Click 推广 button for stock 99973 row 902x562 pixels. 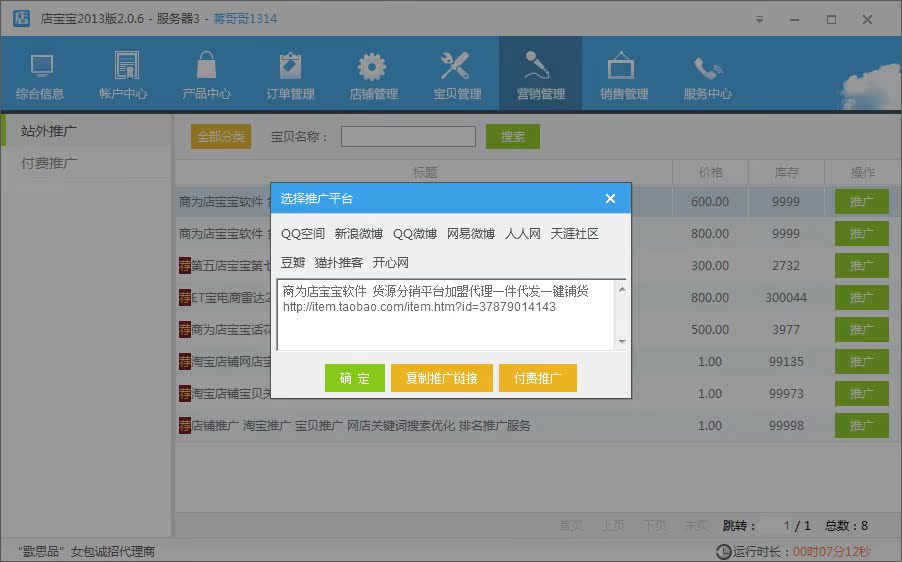point(862,393)
